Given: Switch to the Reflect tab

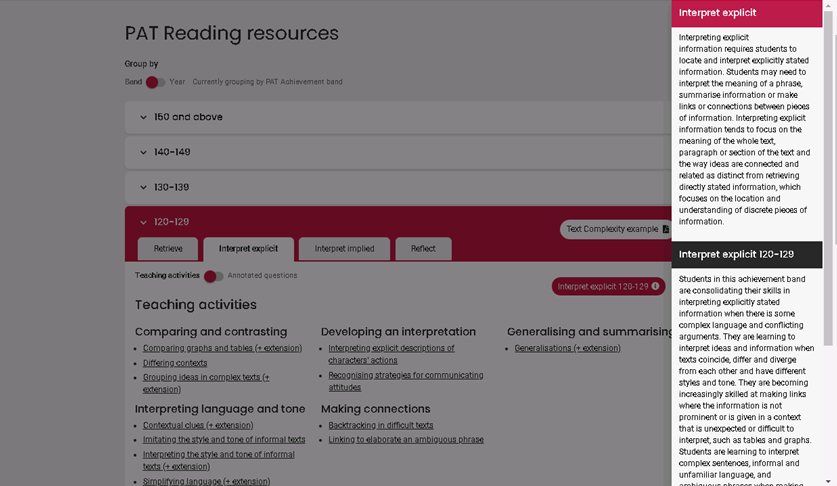Looking at the screenshot, I should pos(423,249).
